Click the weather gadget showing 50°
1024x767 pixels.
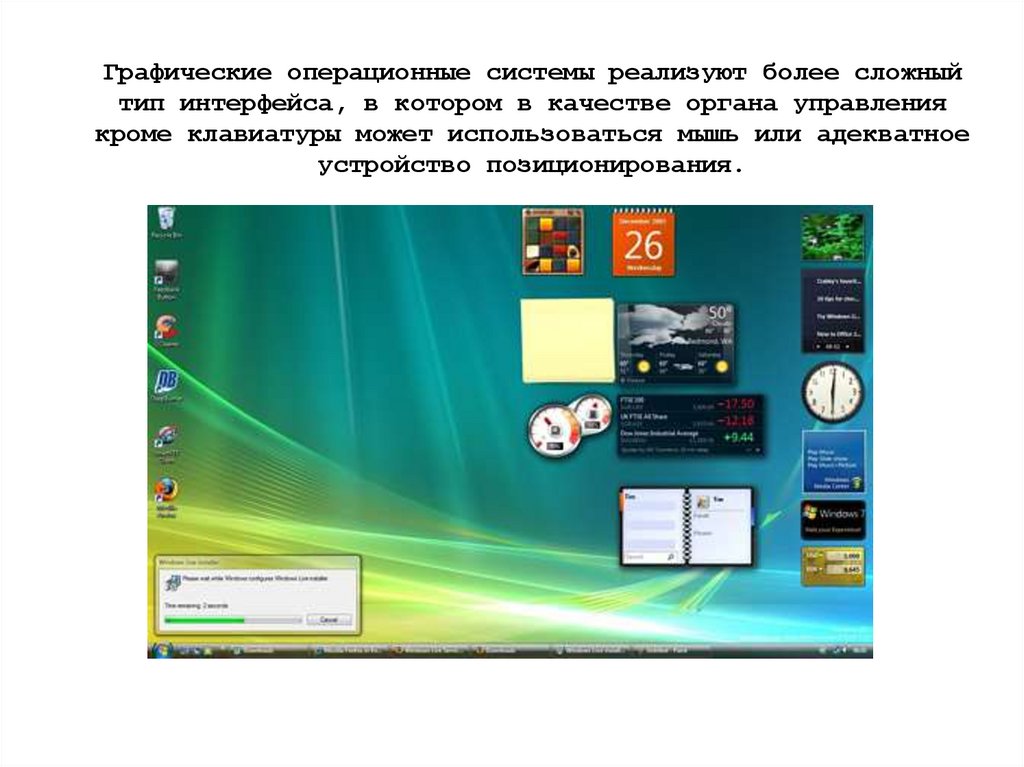coord(676,343)
